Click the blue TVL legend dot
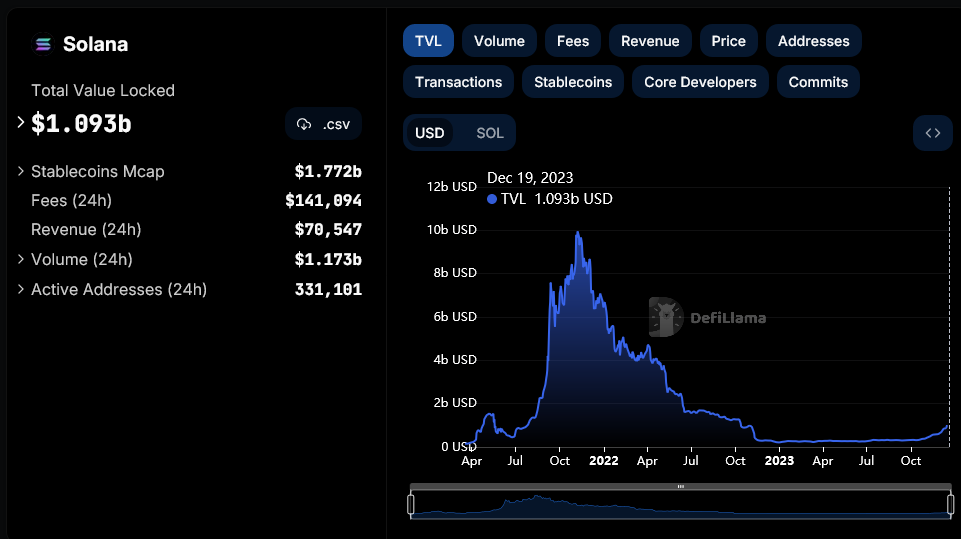 point(491,199)
